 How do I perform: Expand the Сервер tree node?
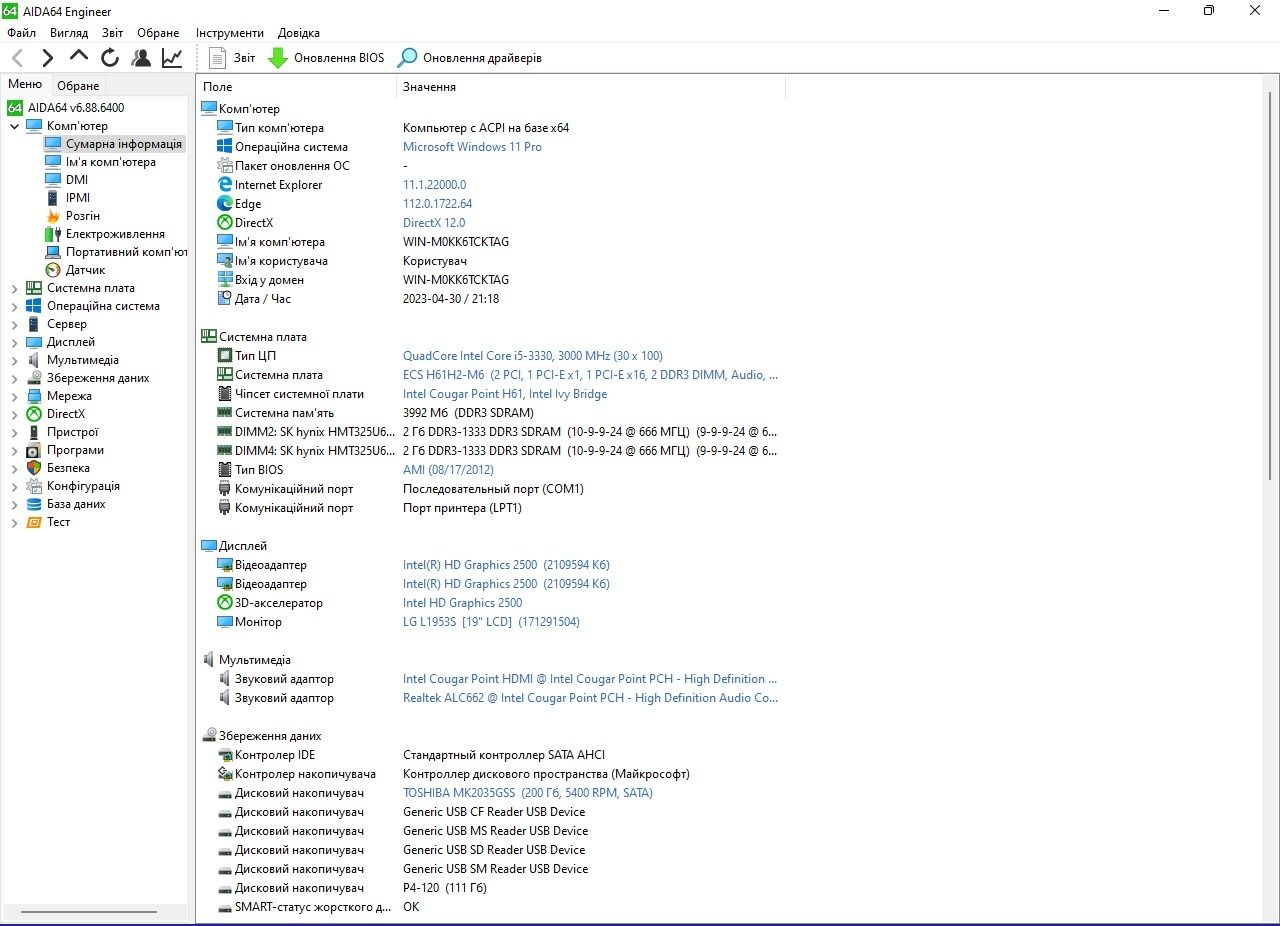(14, 324)
